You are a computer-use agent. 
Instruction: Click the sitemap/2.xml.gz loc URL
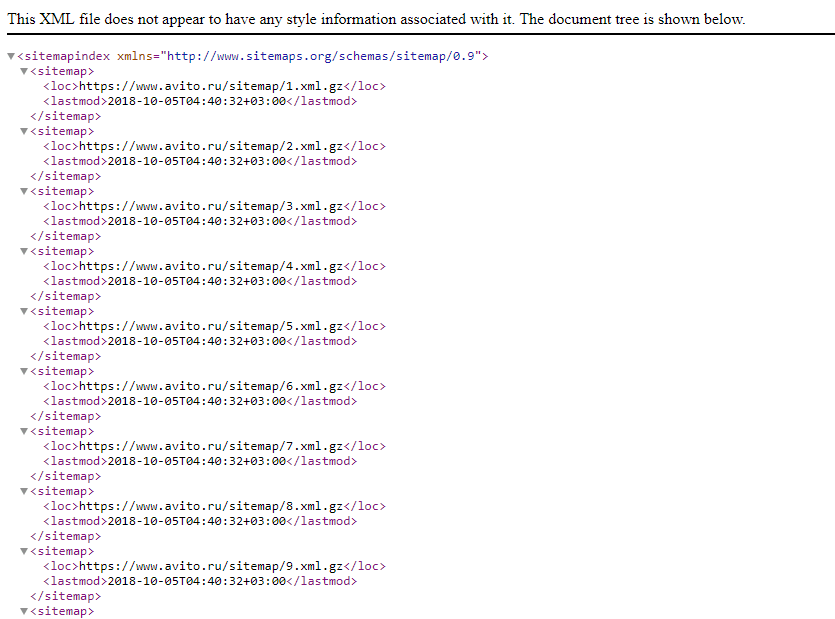[211, 146]
